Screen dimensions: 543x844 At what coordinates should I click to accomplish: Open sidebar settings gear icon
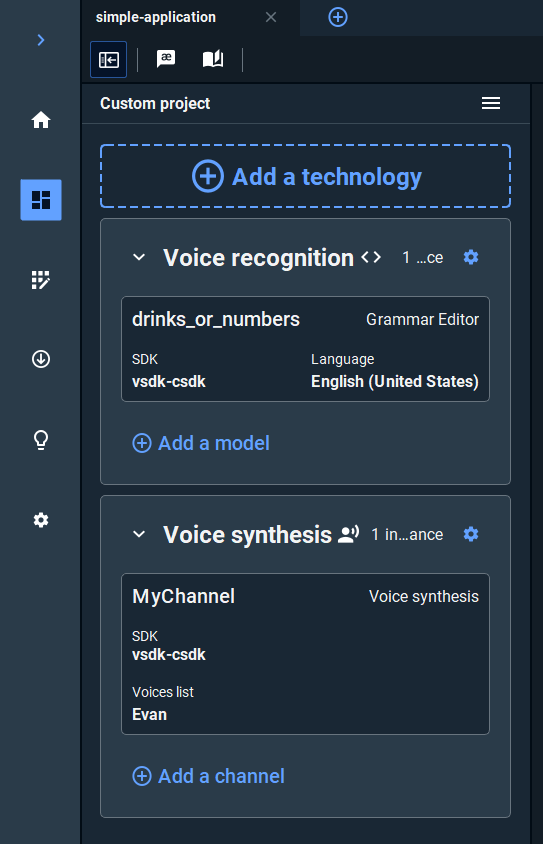point(41,520)
